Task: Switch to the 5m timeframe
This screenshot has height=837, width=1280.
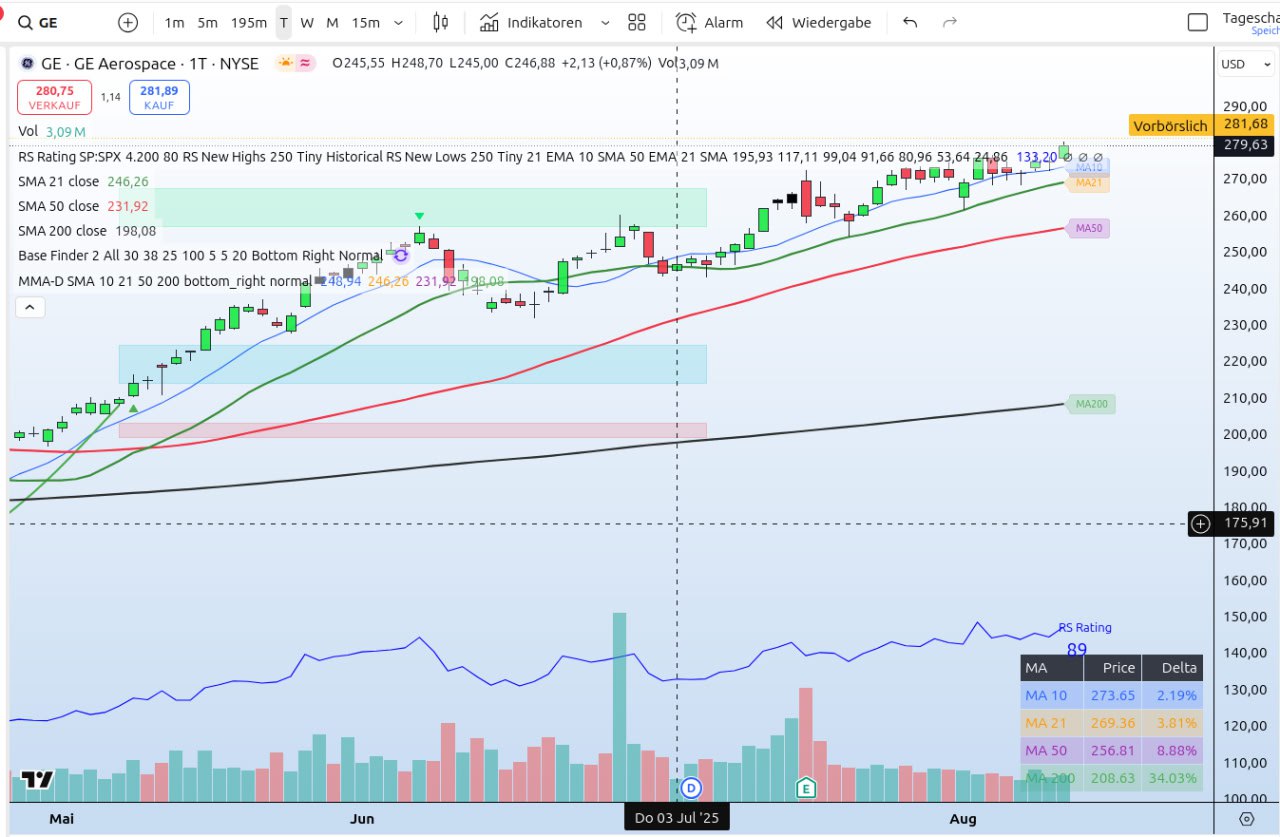Action: [x=207, y=22]
